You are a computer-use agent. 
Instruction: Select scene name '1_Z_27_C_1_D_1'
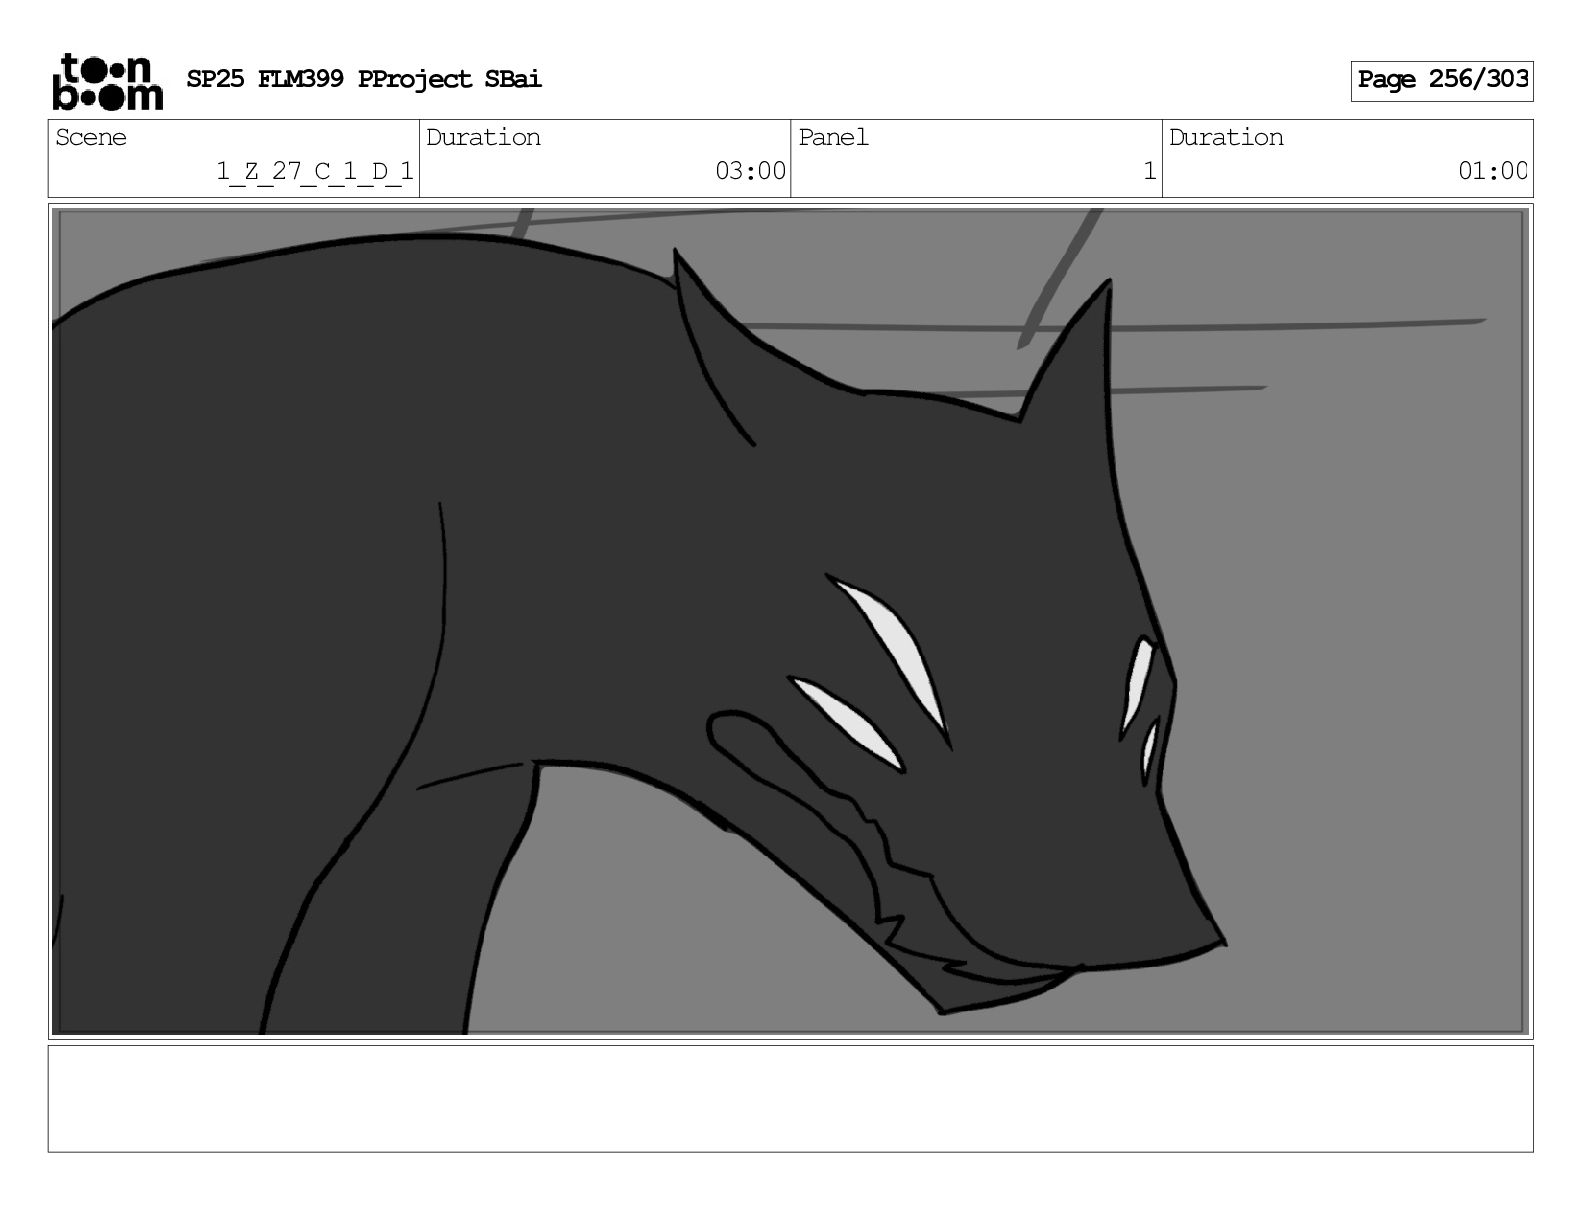pos(315,172)
